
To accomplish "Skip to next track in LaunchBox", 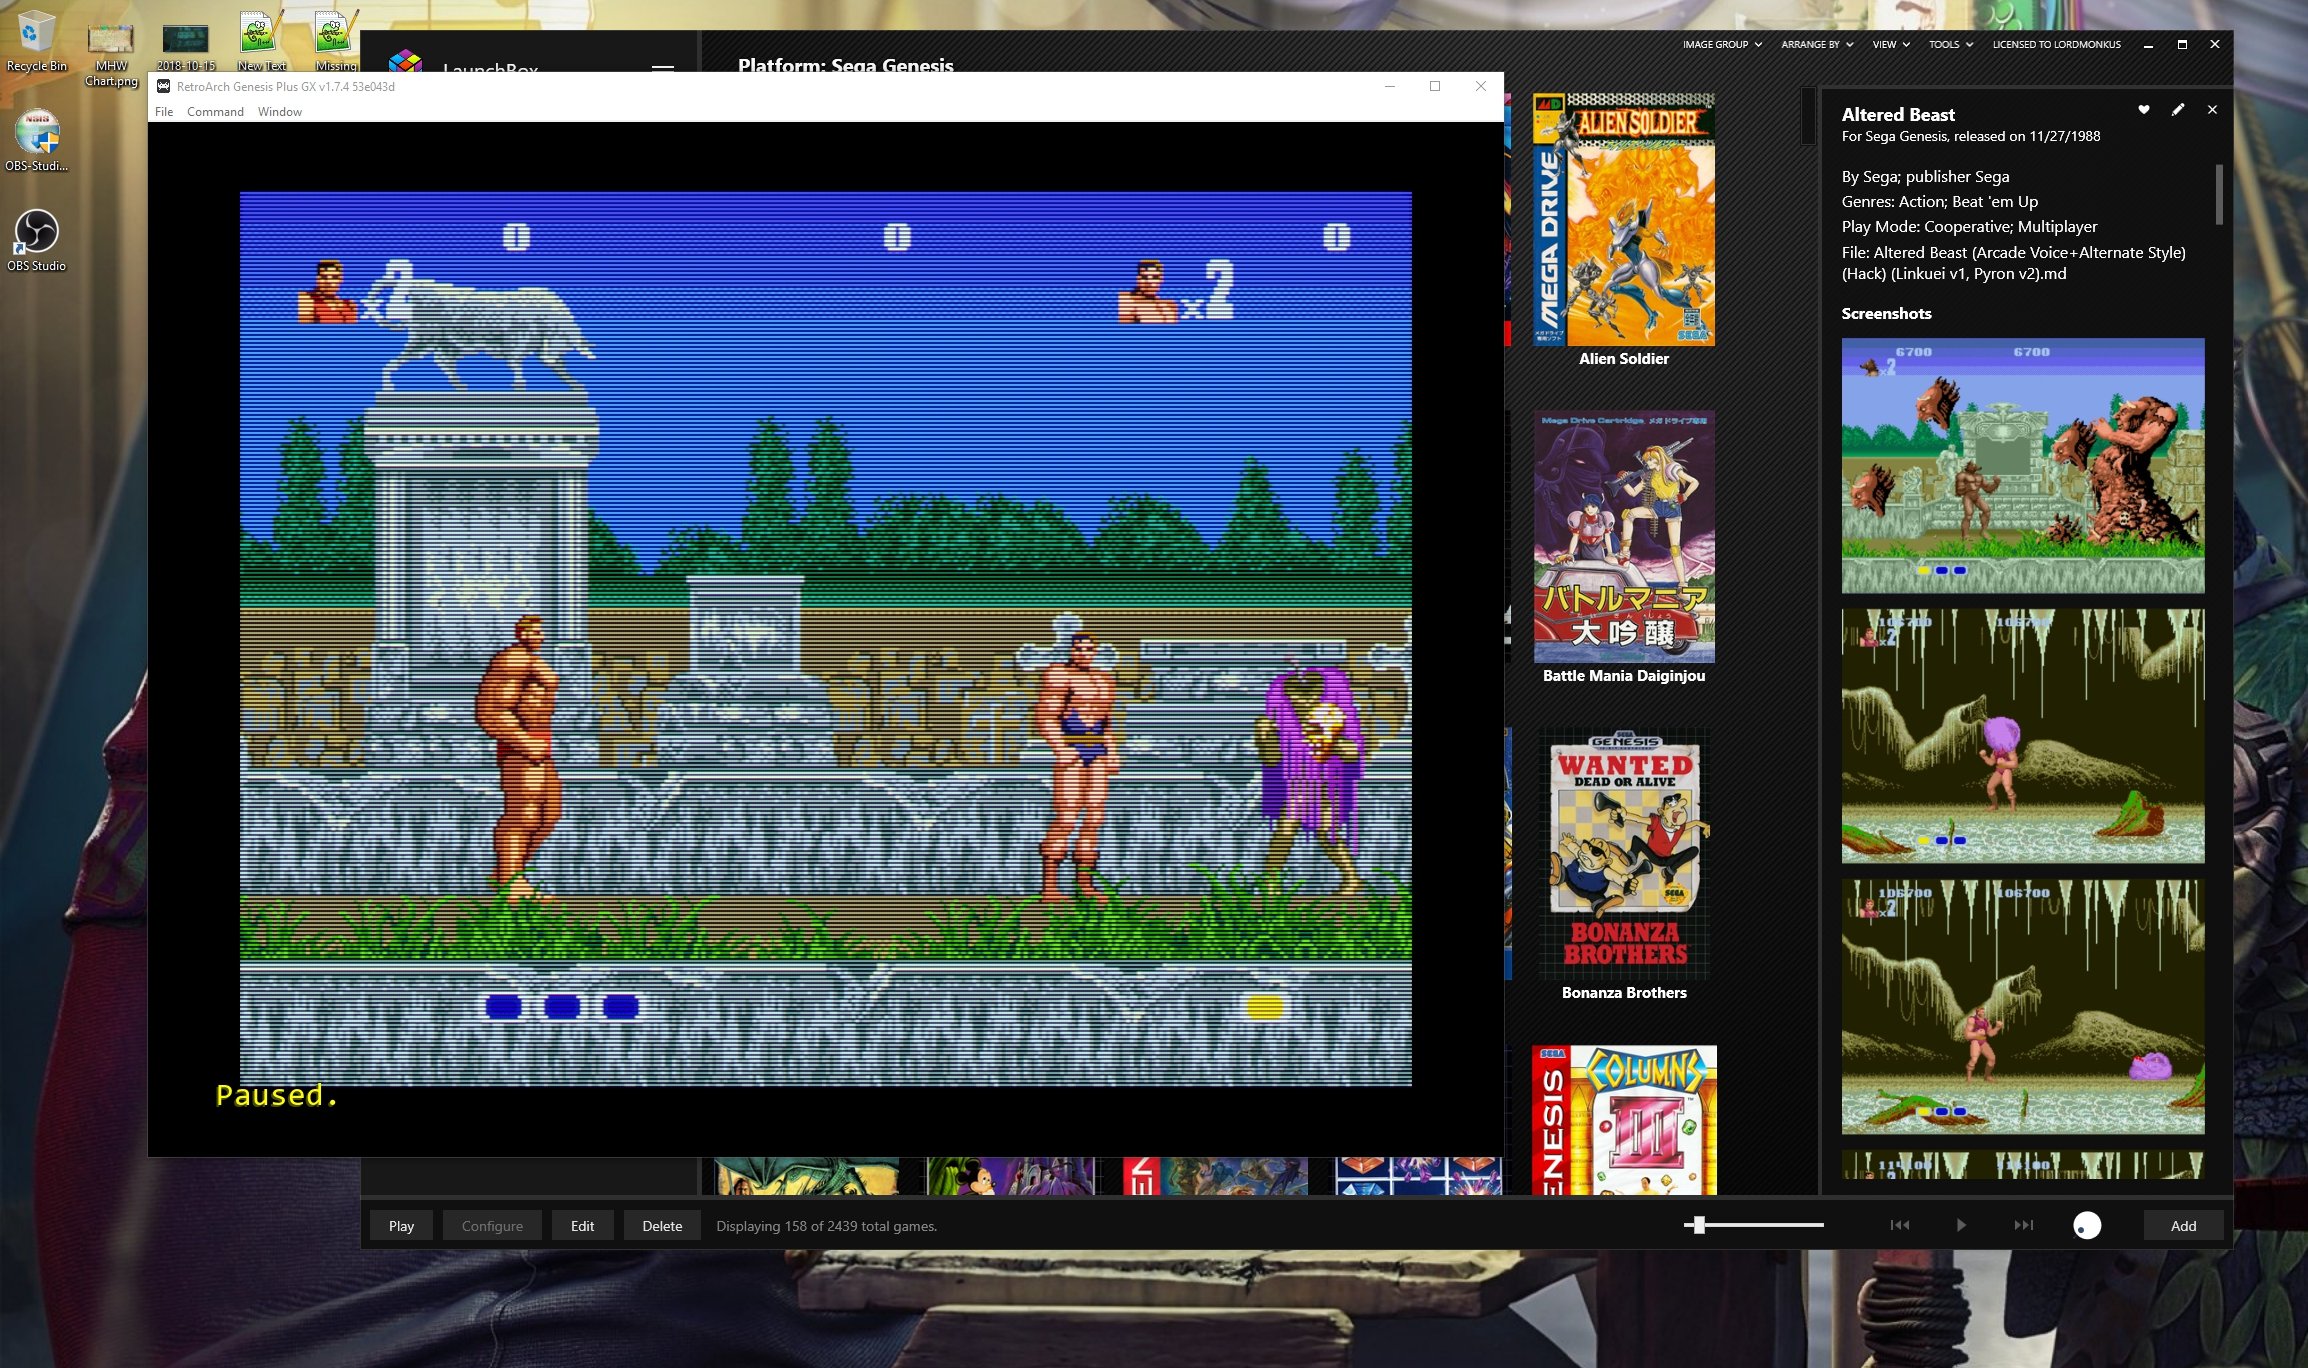I will [x=2023, y=1225].
